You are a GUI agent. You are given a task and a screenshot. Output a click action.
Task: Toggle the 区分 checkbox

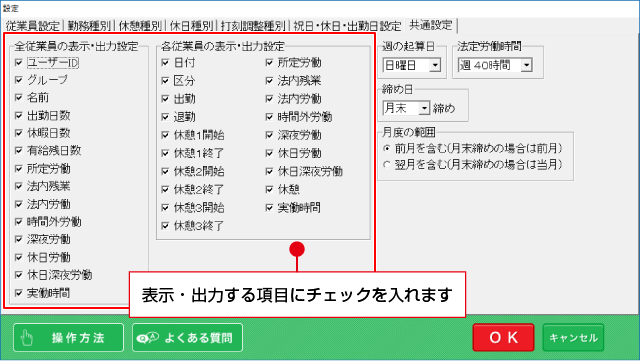coord(165,80)
